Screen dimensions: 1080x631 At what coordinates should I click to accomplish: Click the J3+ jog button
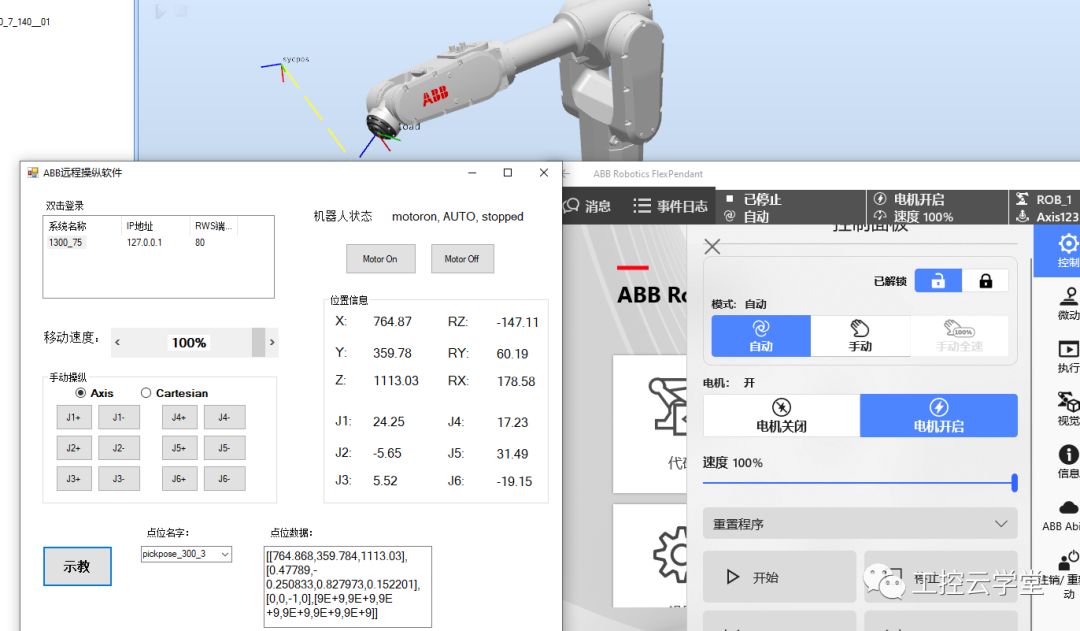click(x=74, y=479)
